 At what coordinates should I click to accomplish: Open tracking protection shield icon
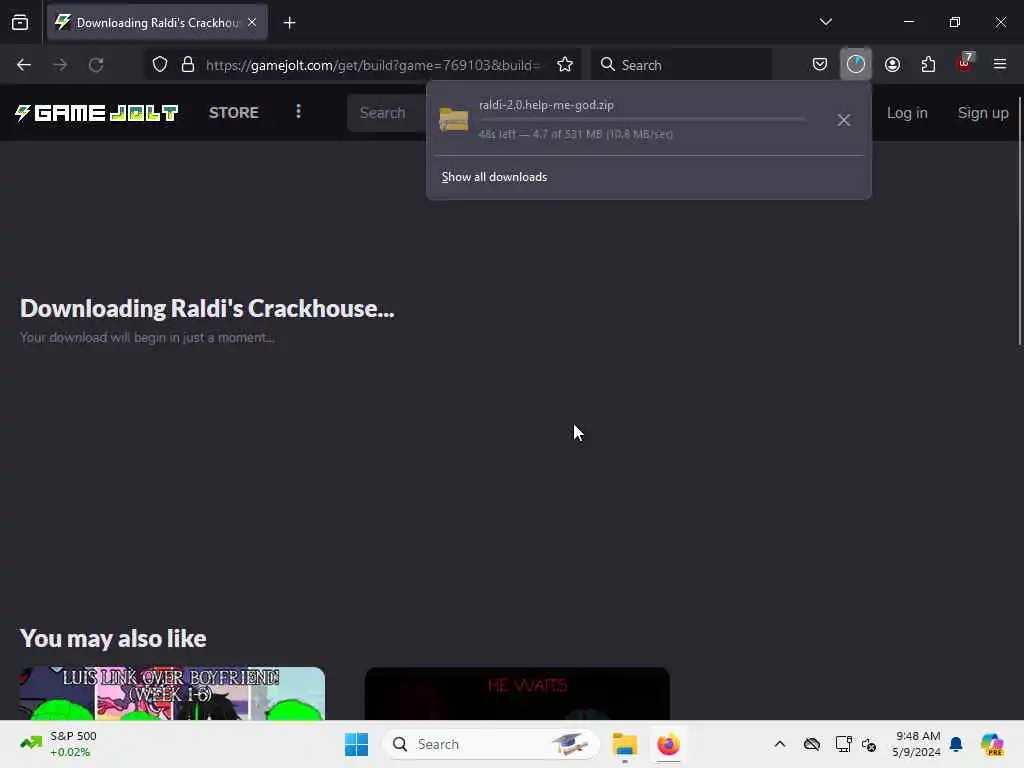click(x=160, y=65)
